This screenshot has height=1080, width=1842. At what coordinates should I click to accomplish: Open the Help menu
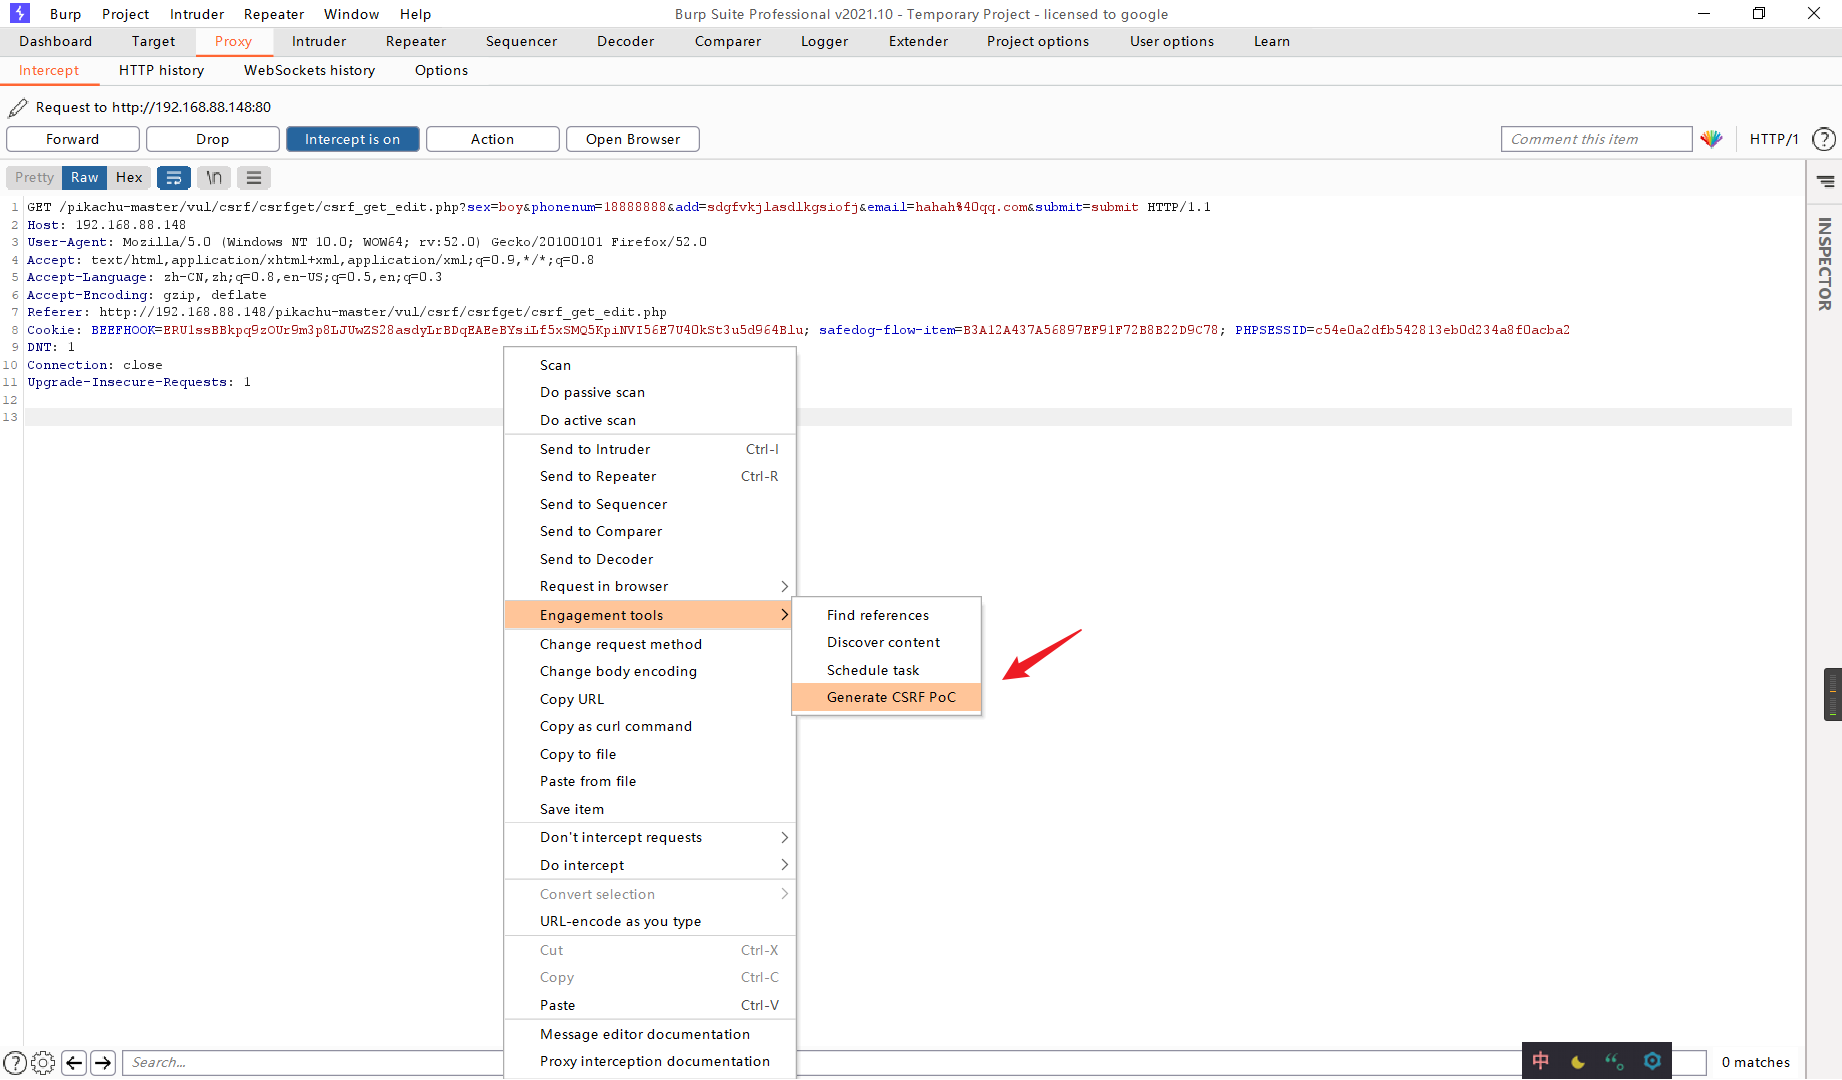(x=415, y=14)
